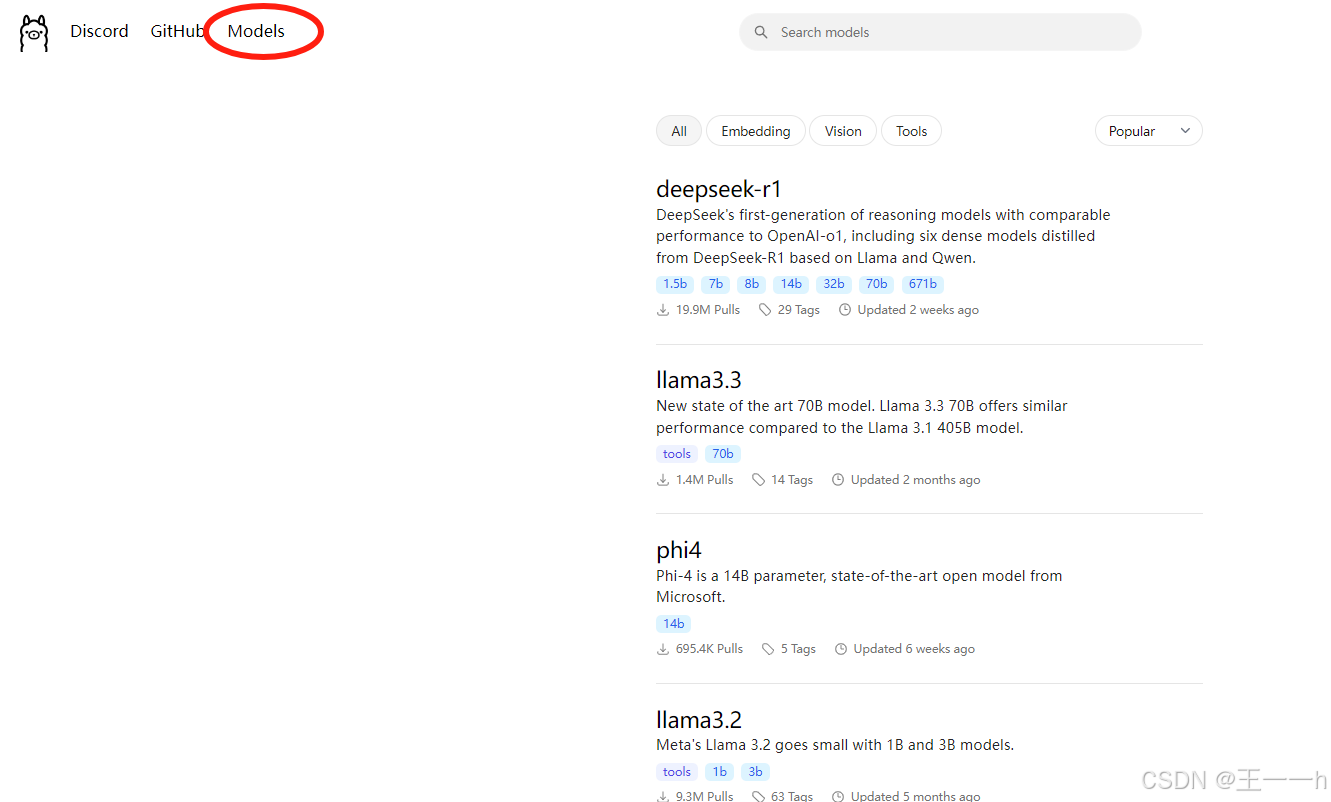Click the download icon beside 1.4M Pulls
The height and width of the screenshot is (802, 1331).
click(663, 480)
